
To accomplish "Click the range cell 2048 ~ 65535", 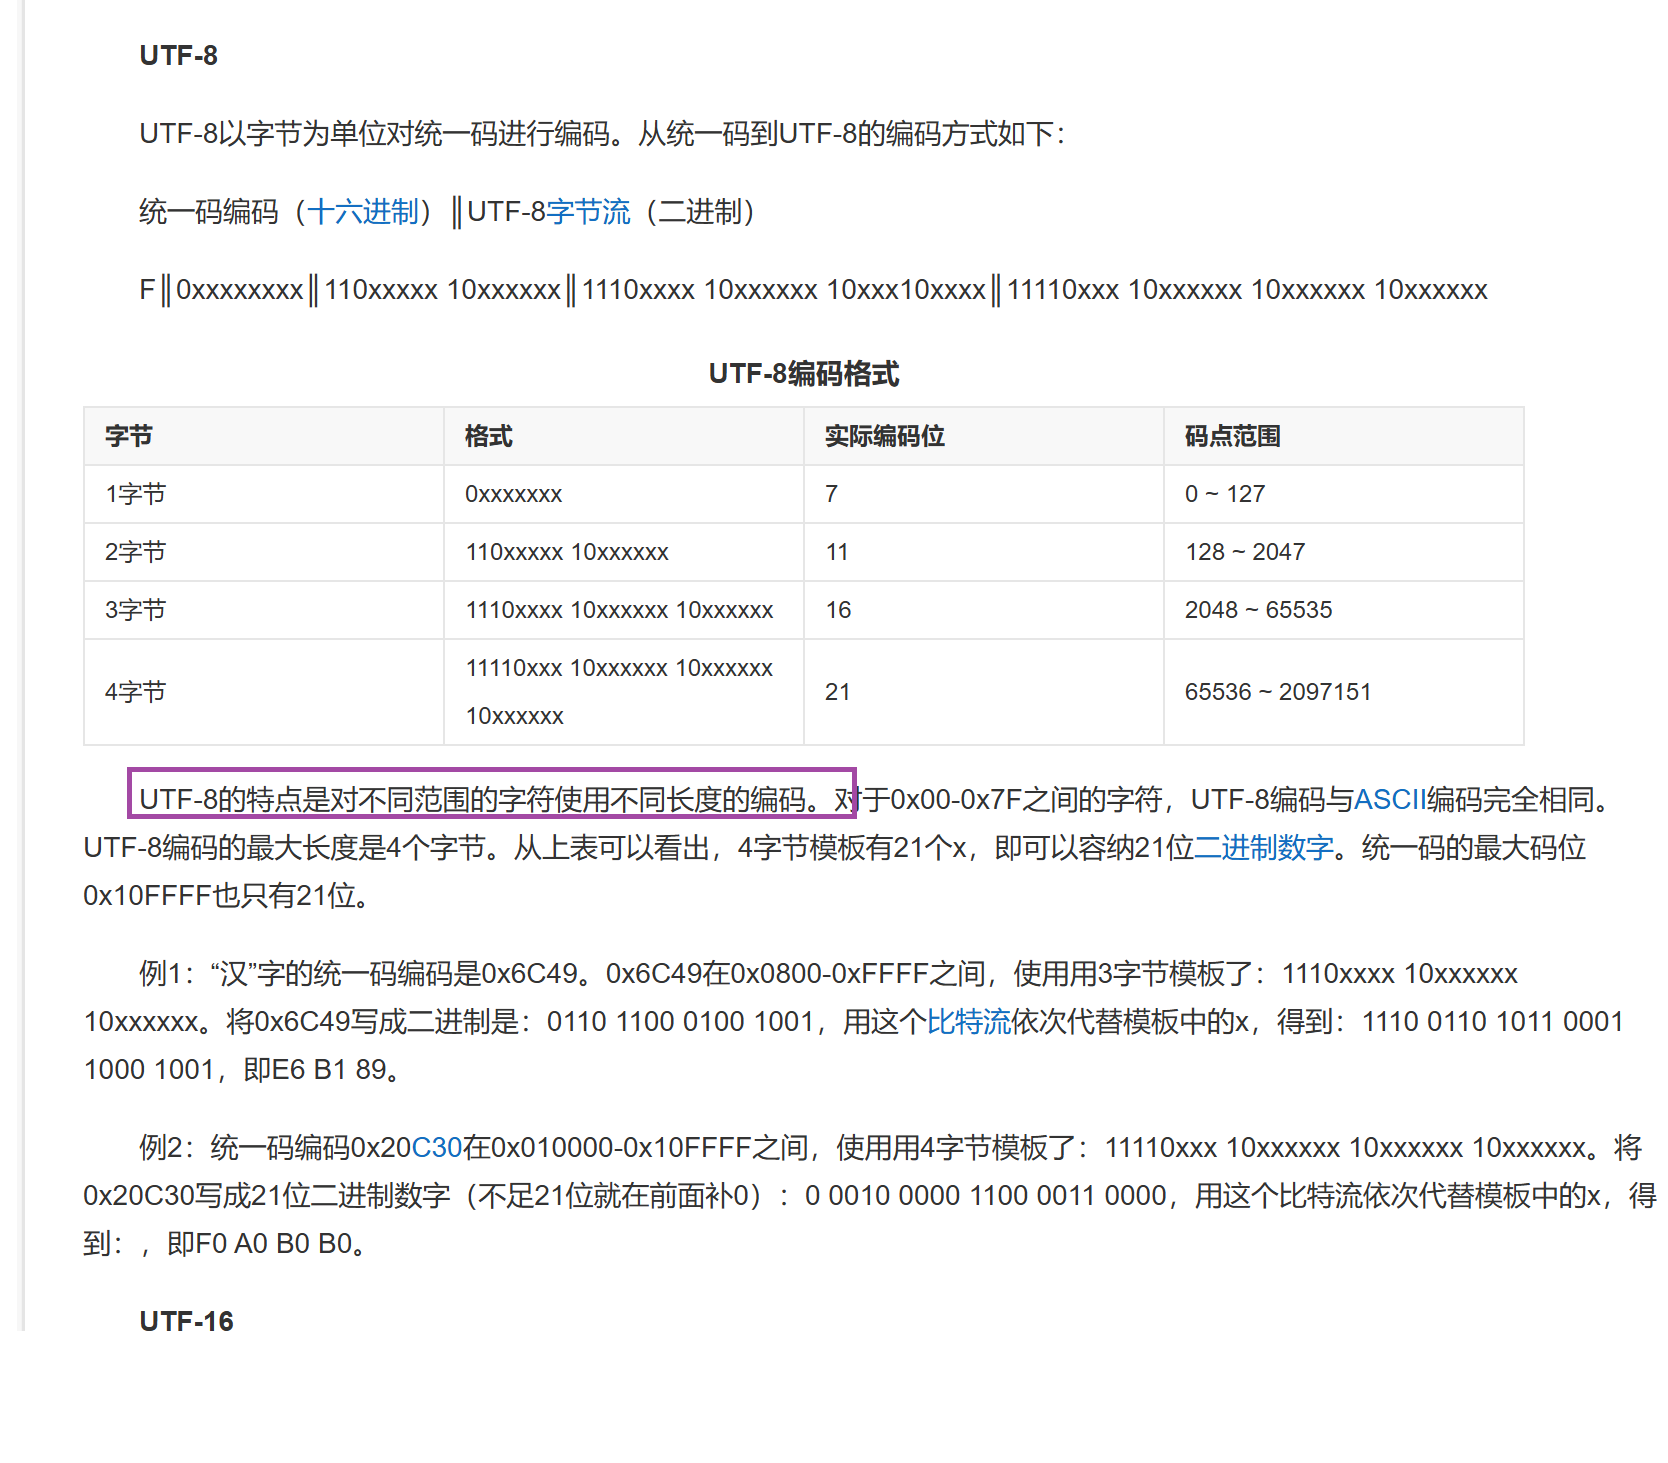I will click(1344, 610).
